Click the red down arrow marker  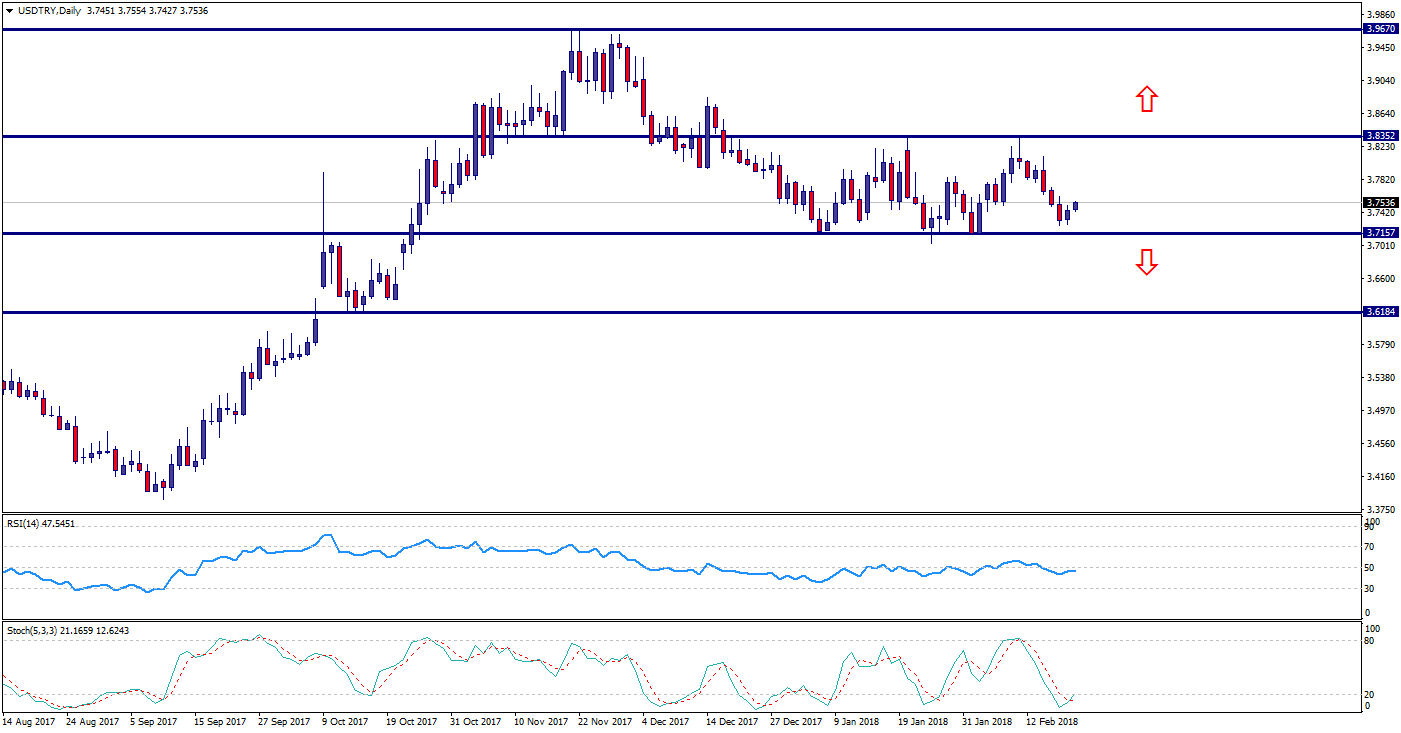[x=1146, y=262]
